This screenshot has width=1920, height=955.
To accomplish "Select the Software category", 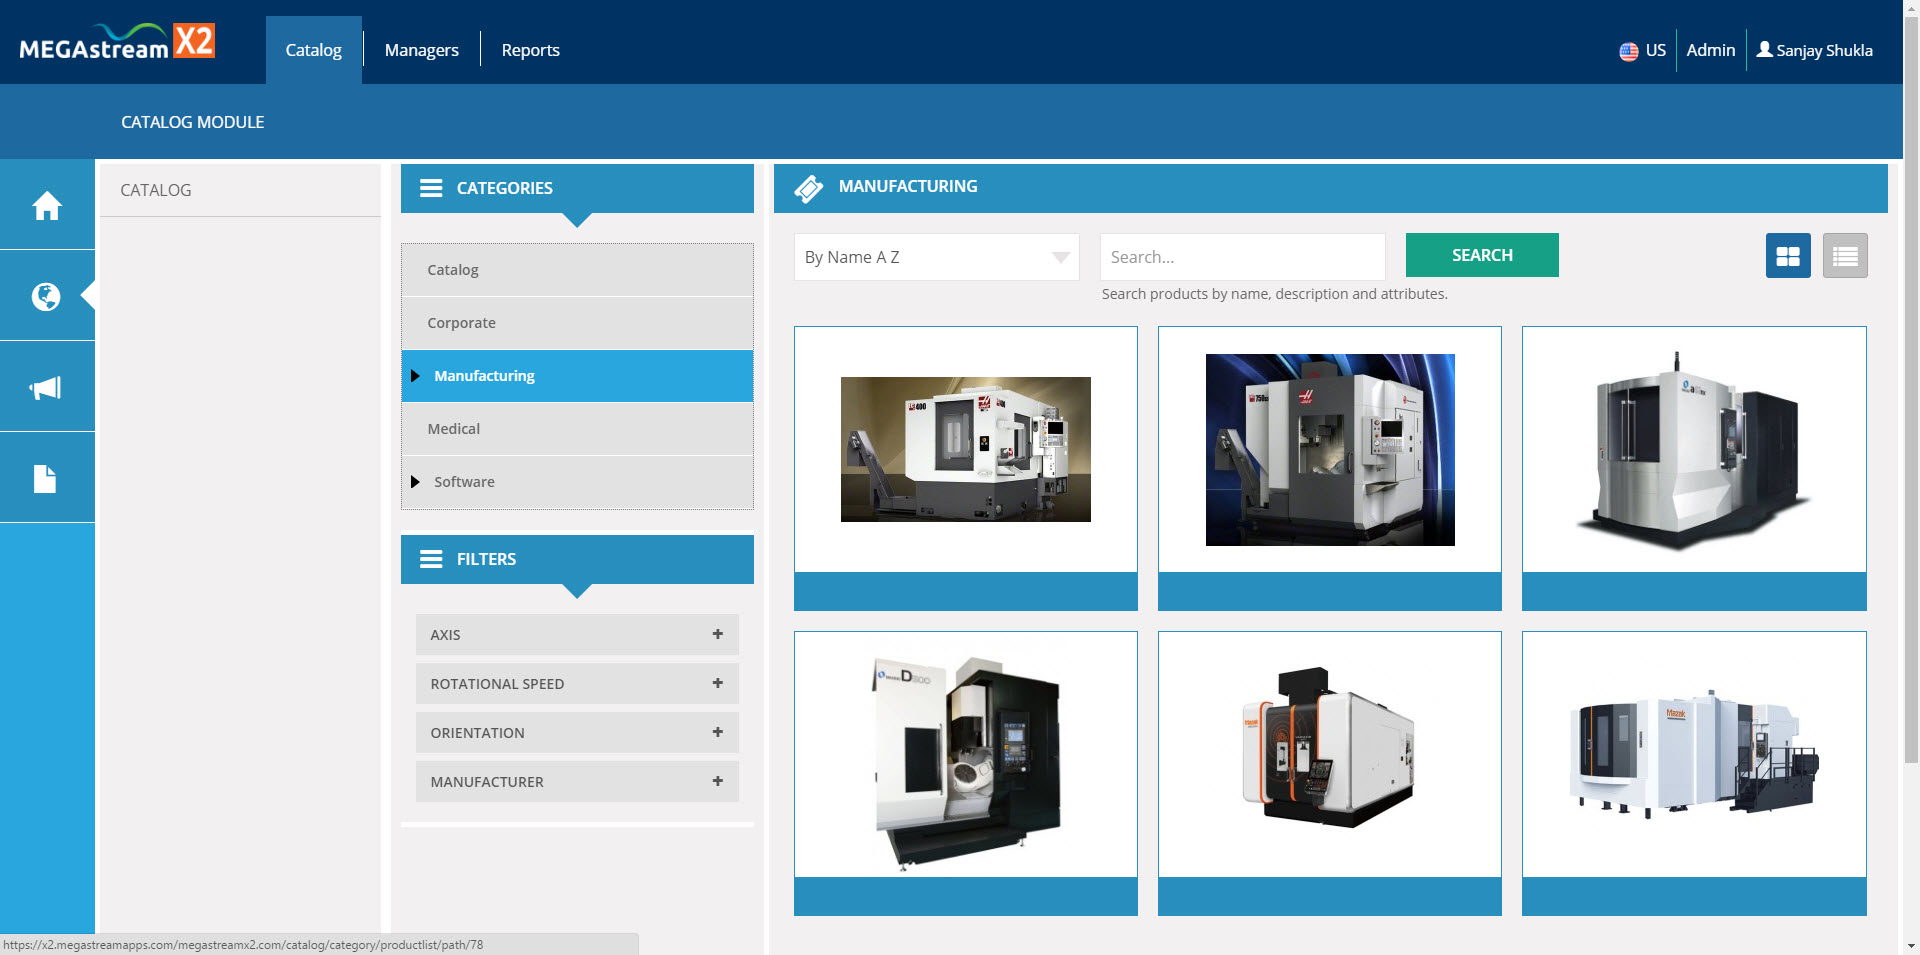I will 578,482.
